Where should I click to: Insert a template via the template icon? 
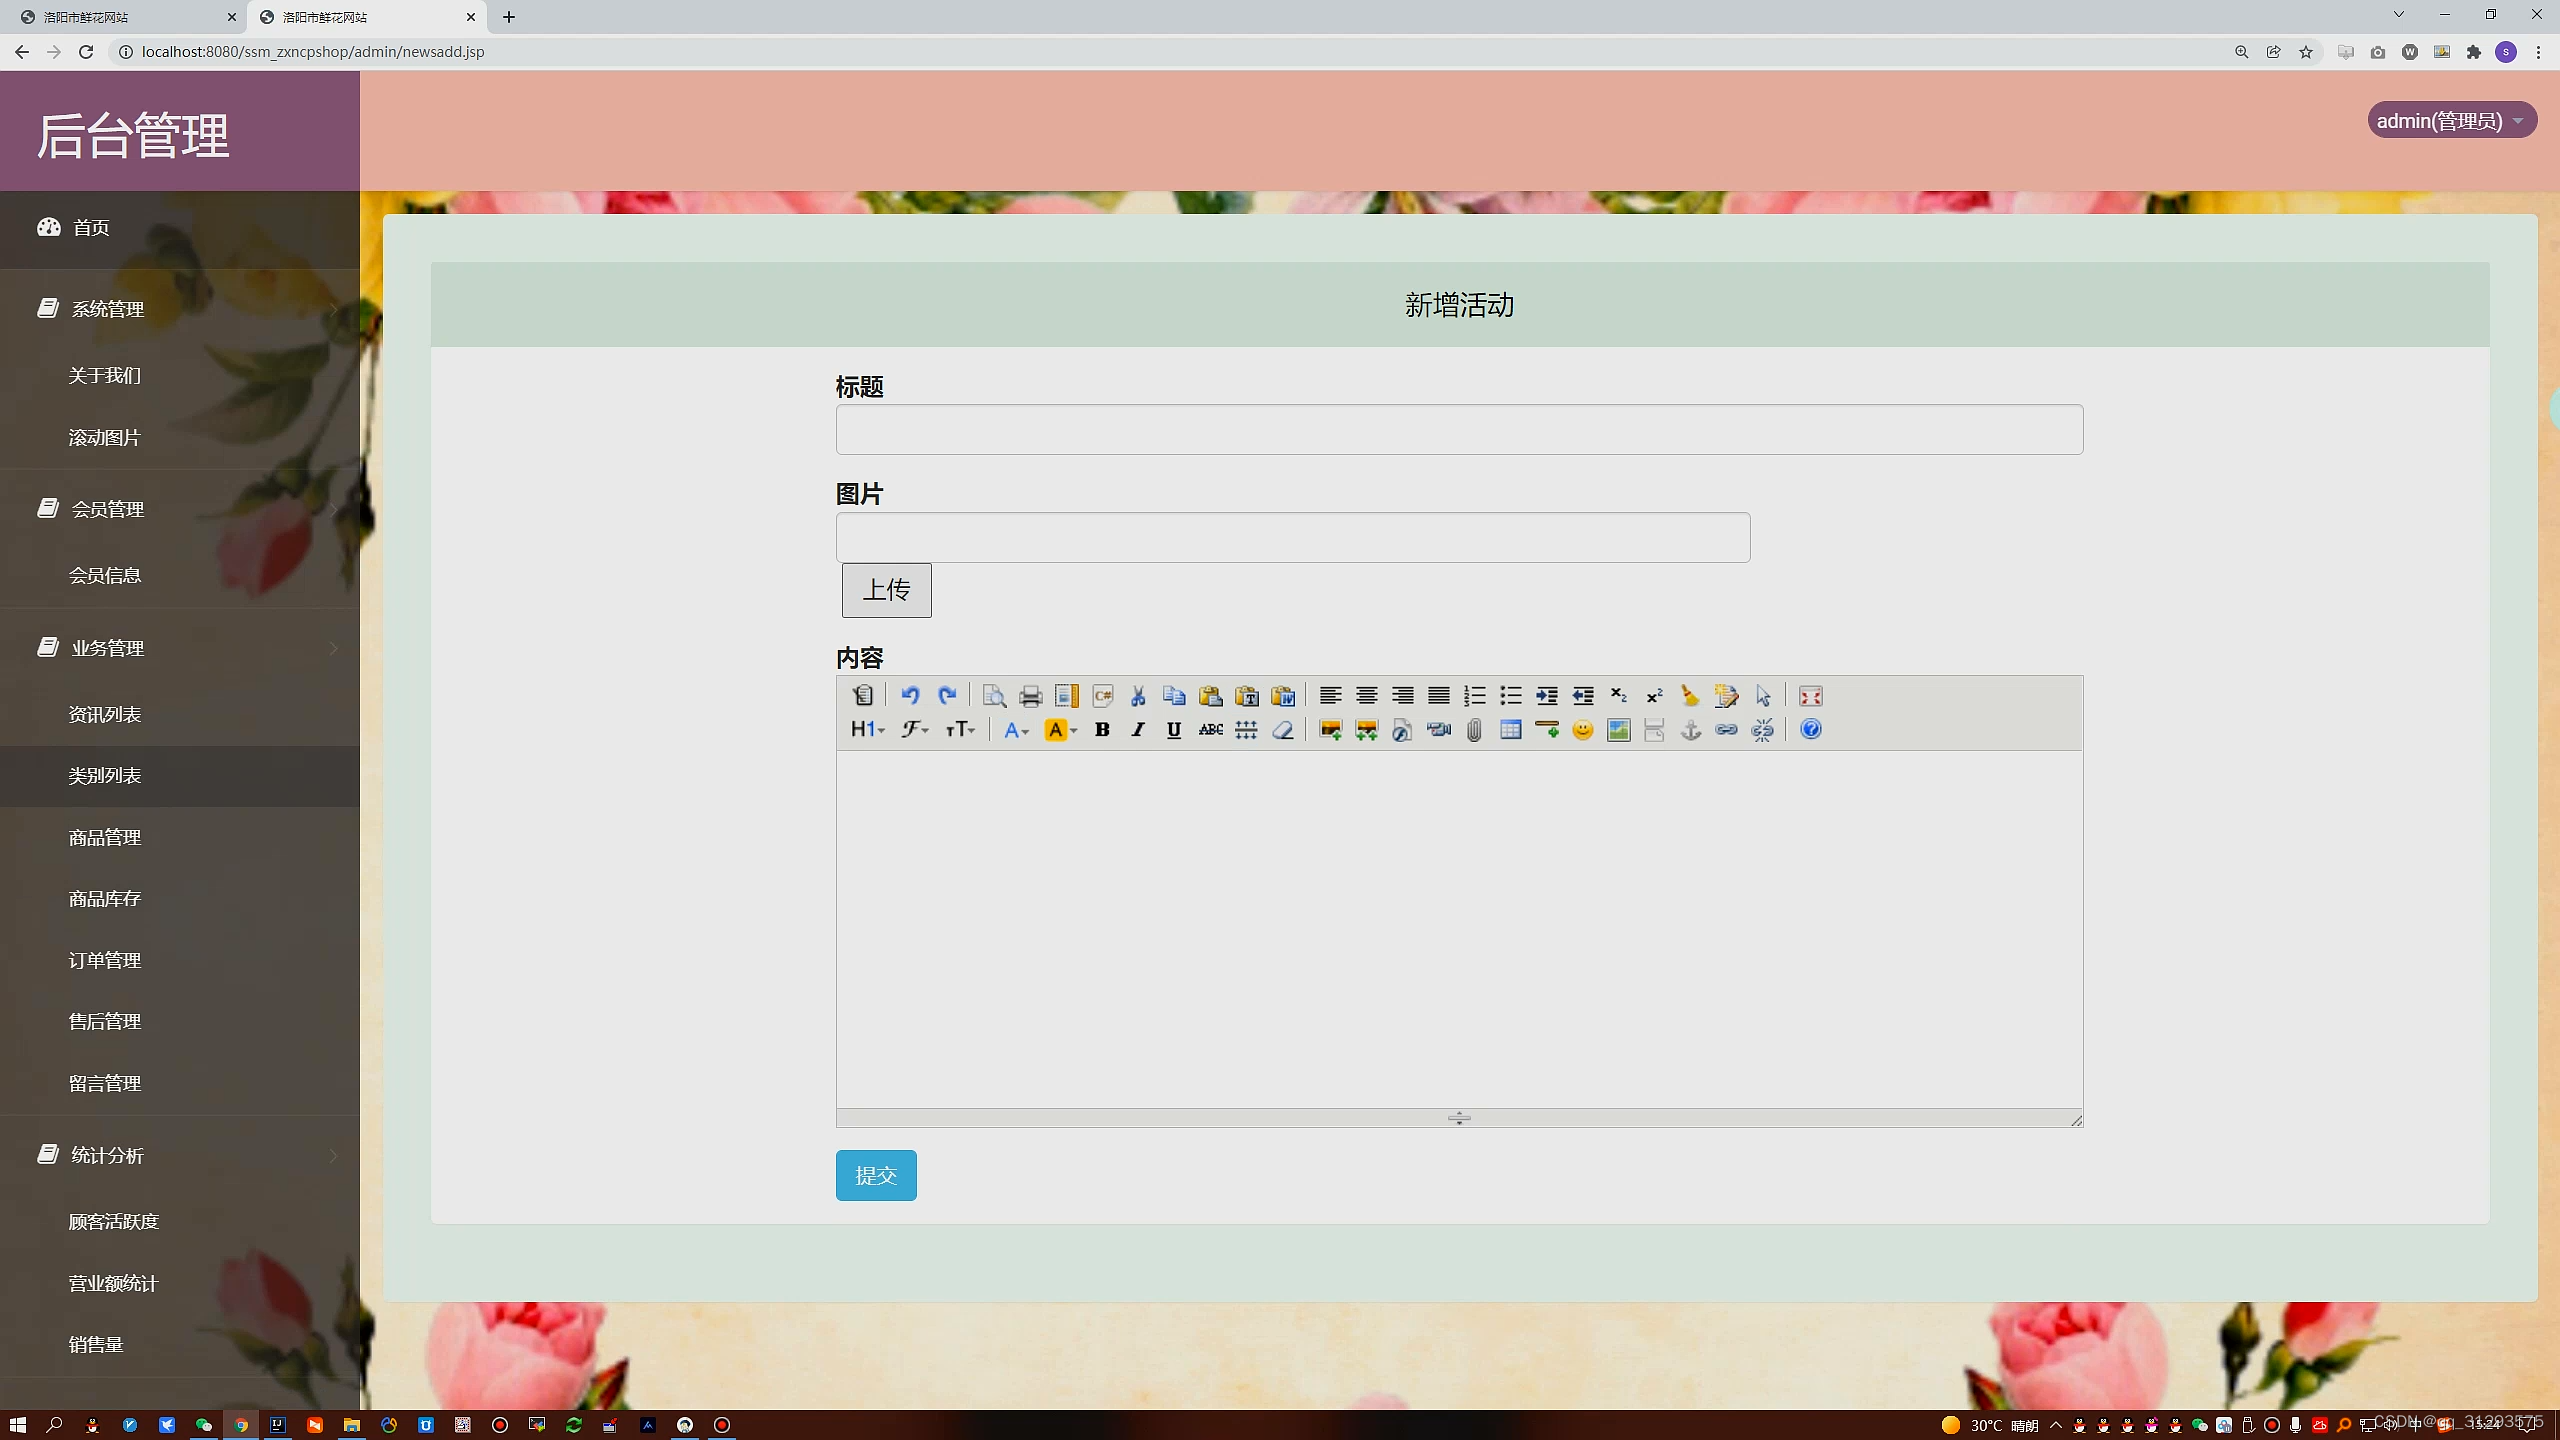point(1066,696)
